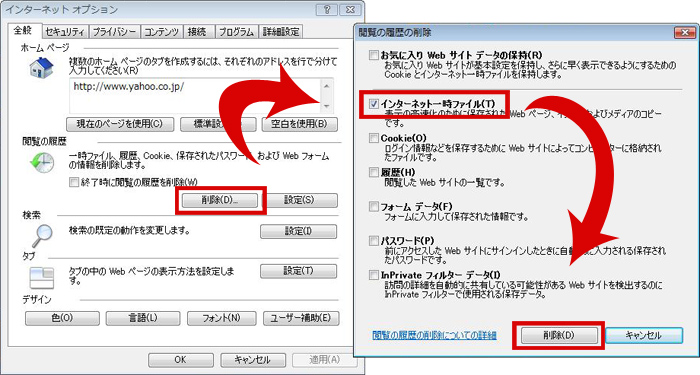The width and height of the screenshot is (700, 375).
Task: Click 削除(D) in history deletion dialog
Action: [559, 335]
